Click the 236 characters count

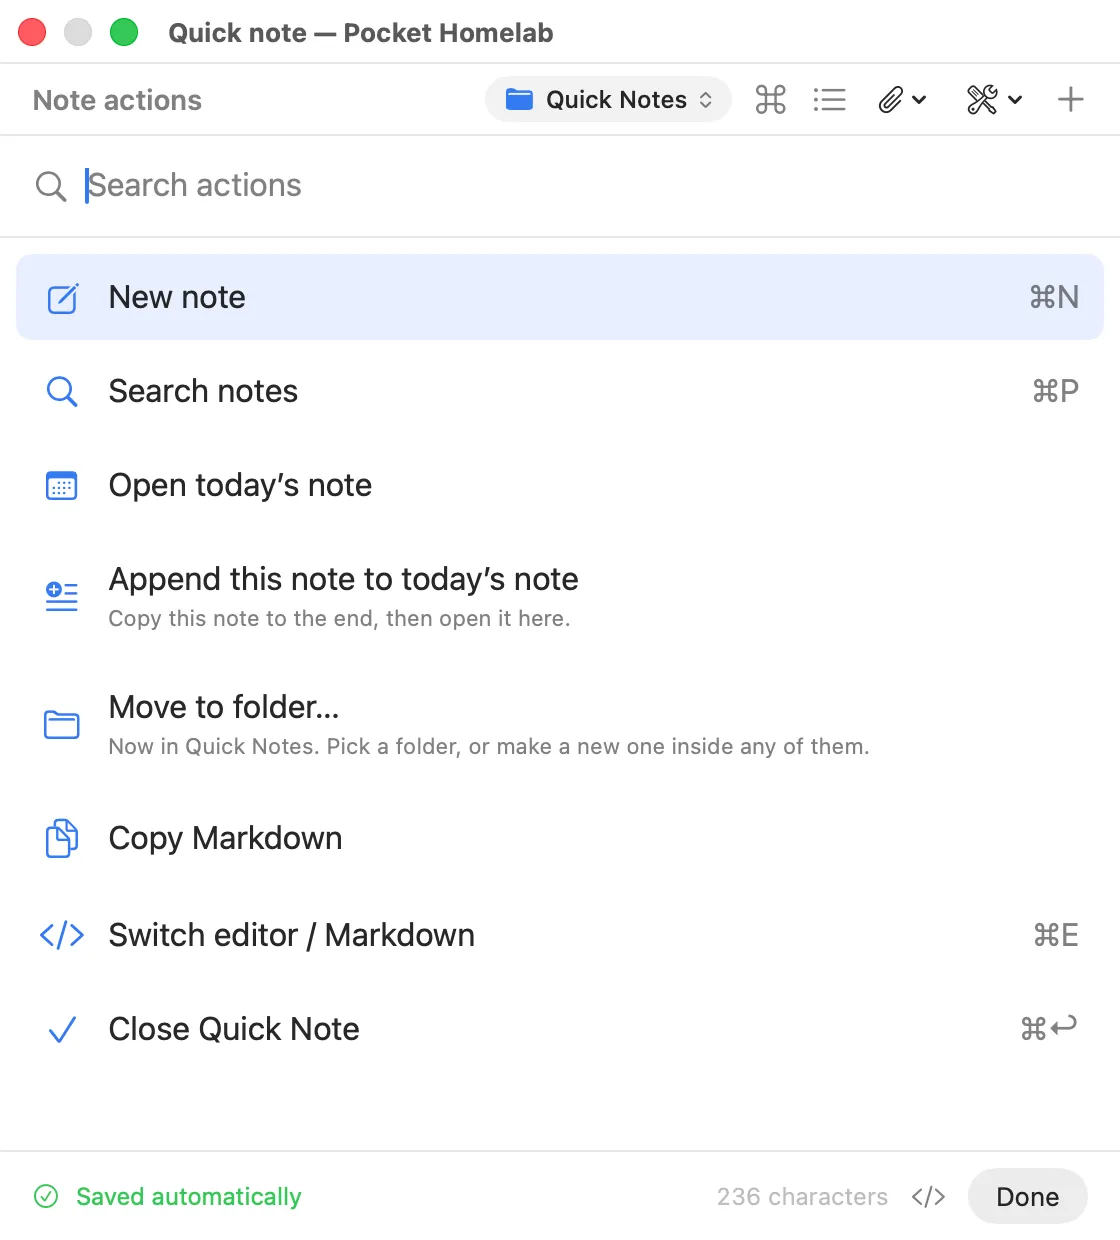point(802,1196)
